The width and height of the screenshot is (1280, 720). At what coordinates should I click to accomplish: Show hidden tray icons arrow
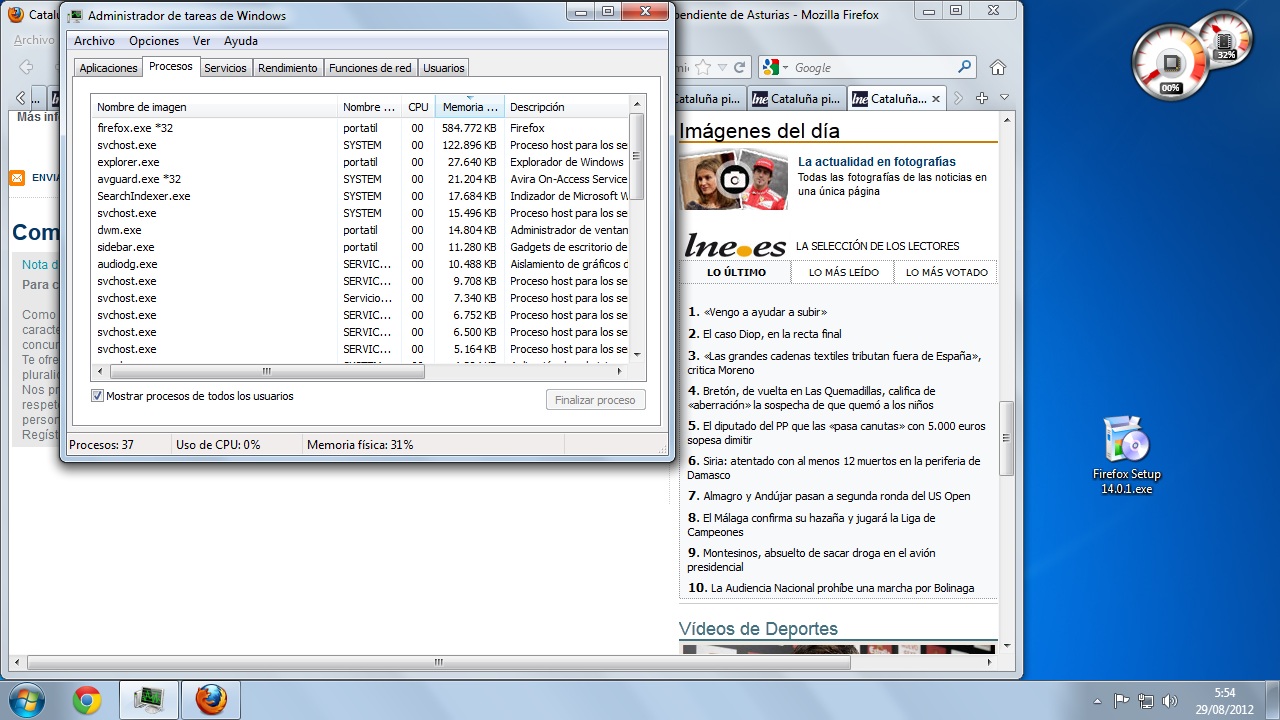click(x=1097, y=701)
